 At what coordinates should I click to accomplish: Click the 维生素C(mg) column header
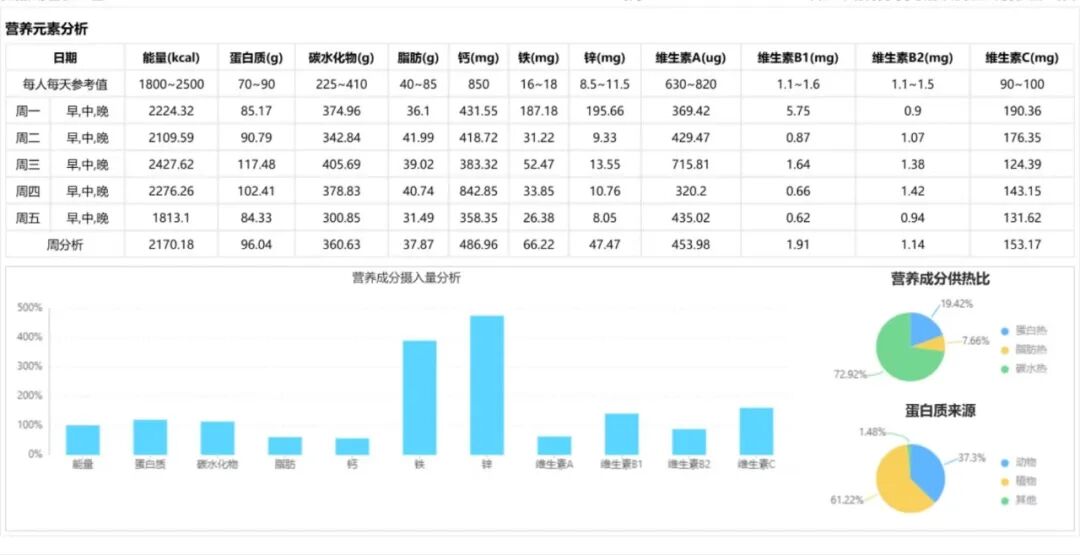pyautogui.click(x=1021, y=58)
